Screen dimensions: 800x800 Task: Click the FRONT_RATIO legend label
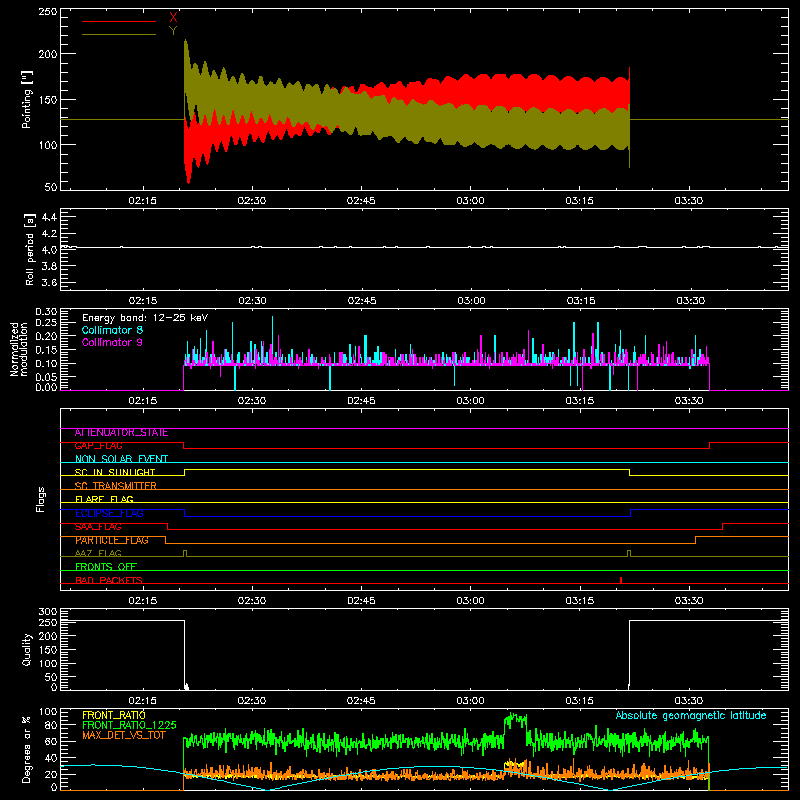coord(114,715)
